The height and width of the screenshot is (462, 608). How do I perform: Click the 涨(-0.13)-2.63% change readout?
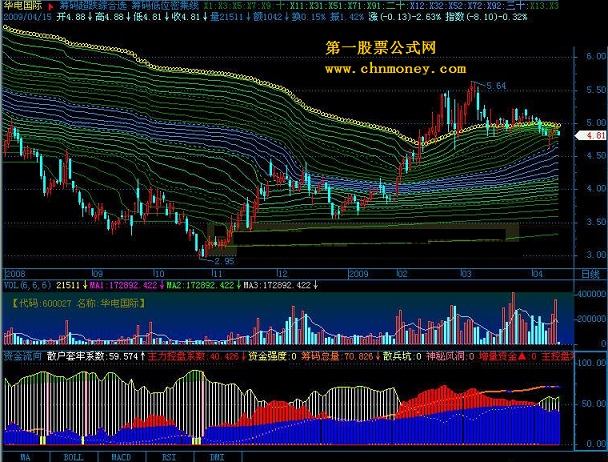pos(404,17)
